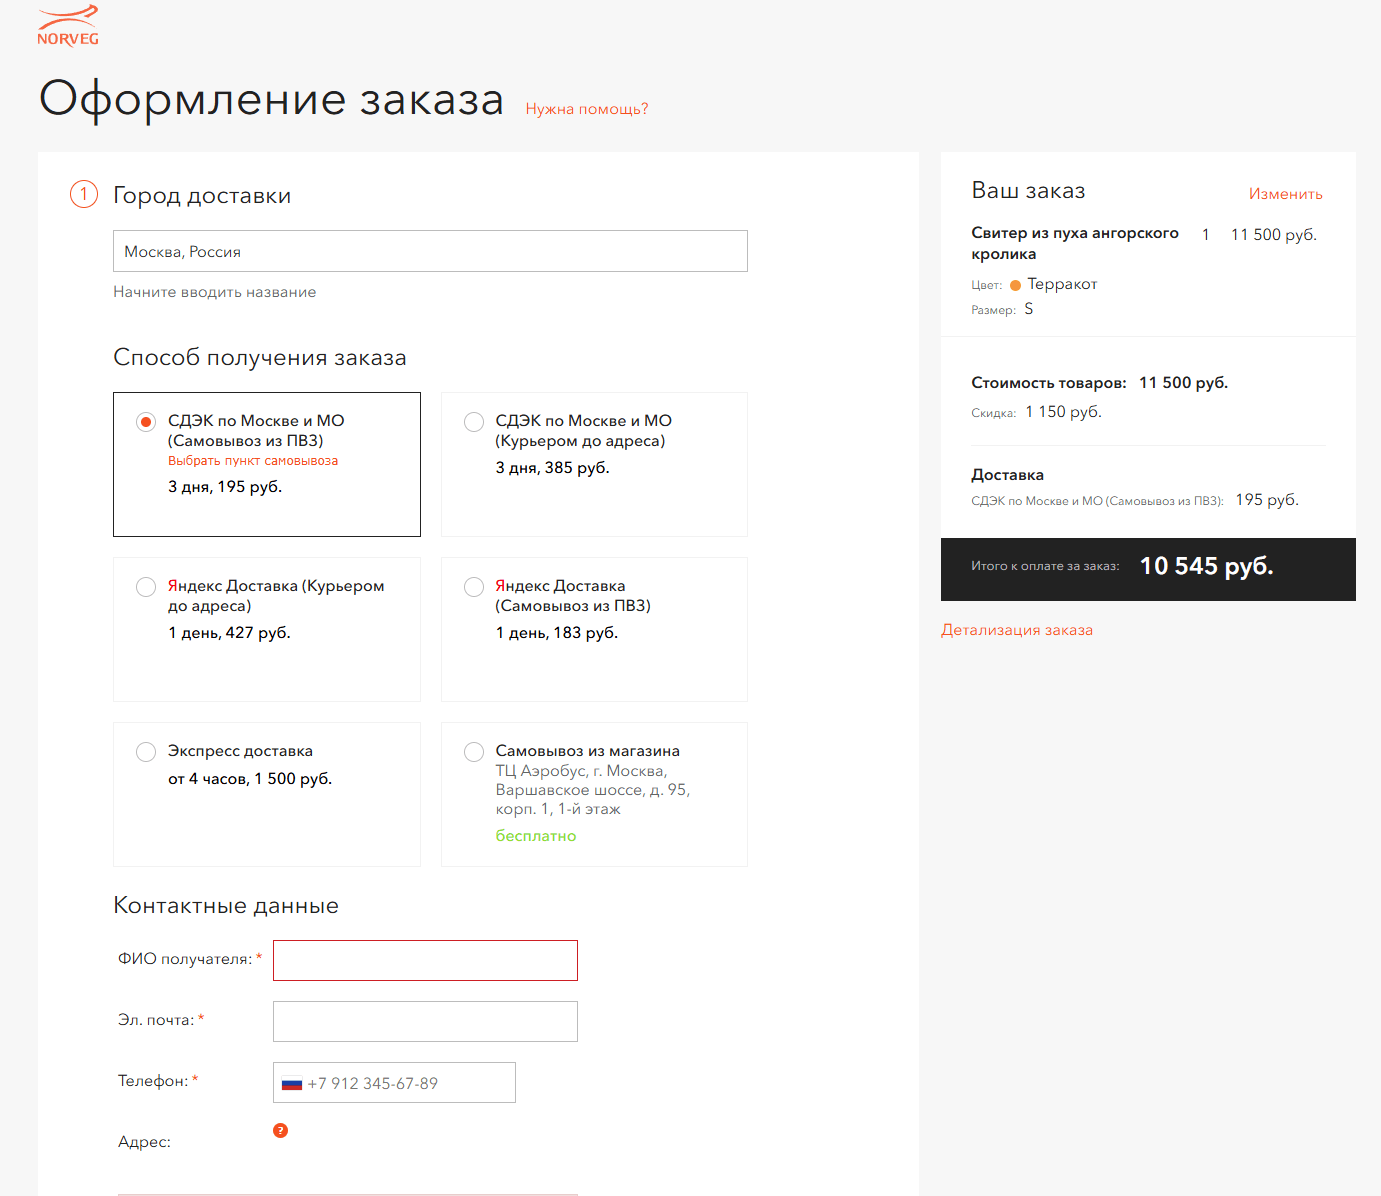Open the Нужна помощь help link
The width and height of the screenshot is (1381, 1196).
pyautogui.click(x=587, y=109)
